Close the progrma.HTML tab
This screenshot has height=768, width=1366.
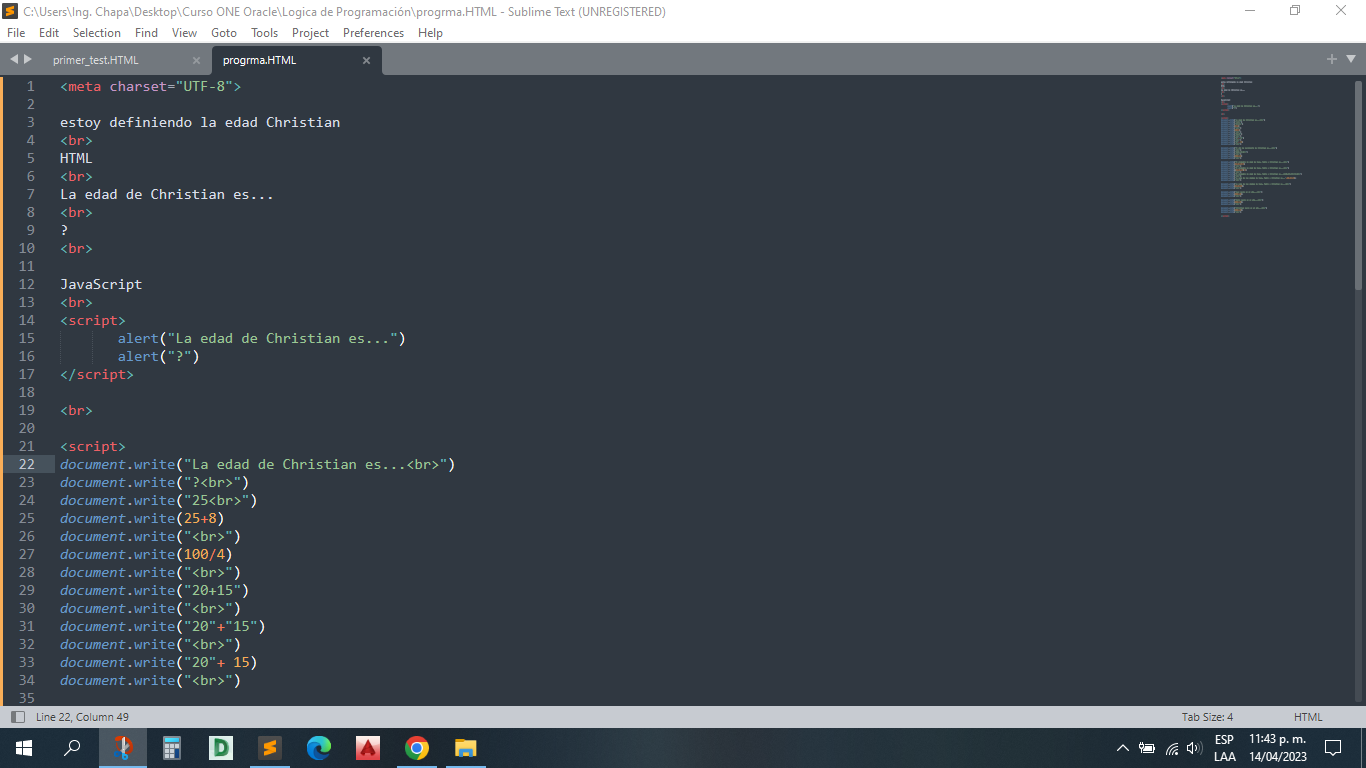point(366,60)
